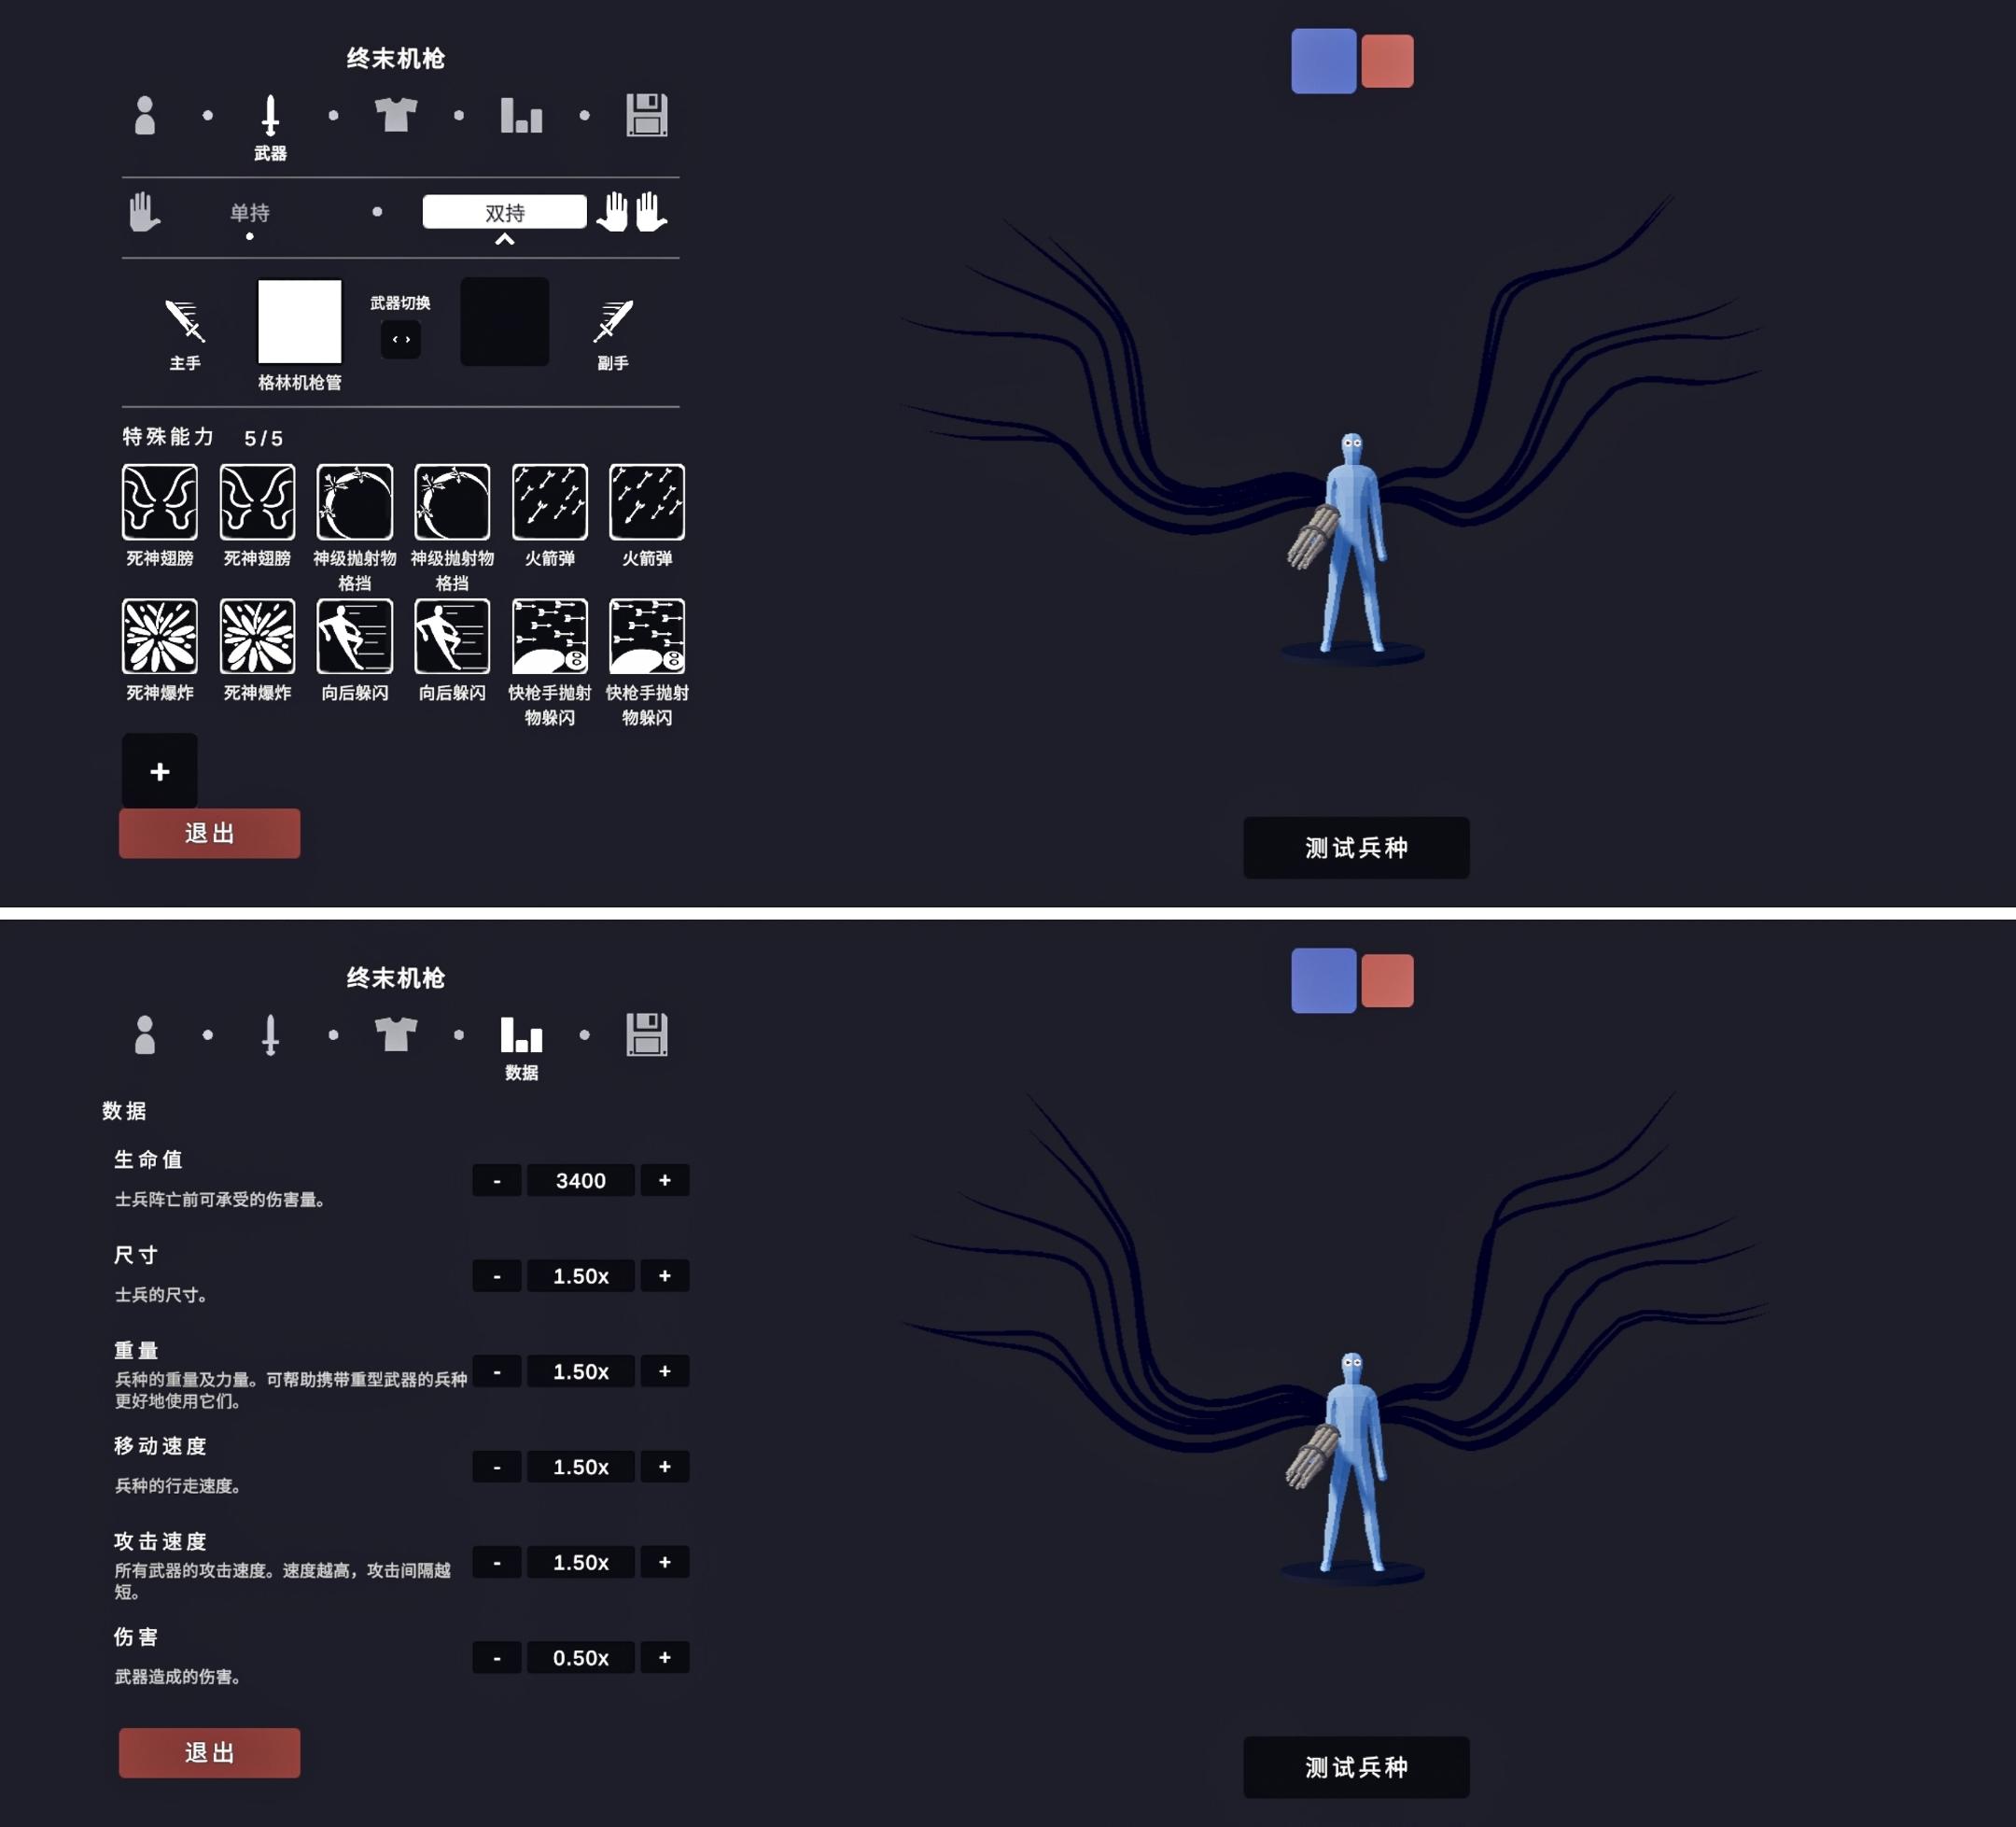Select the 双持 dual-wield option
This screenshot has height=1827, width=2016.
[504, 212]
